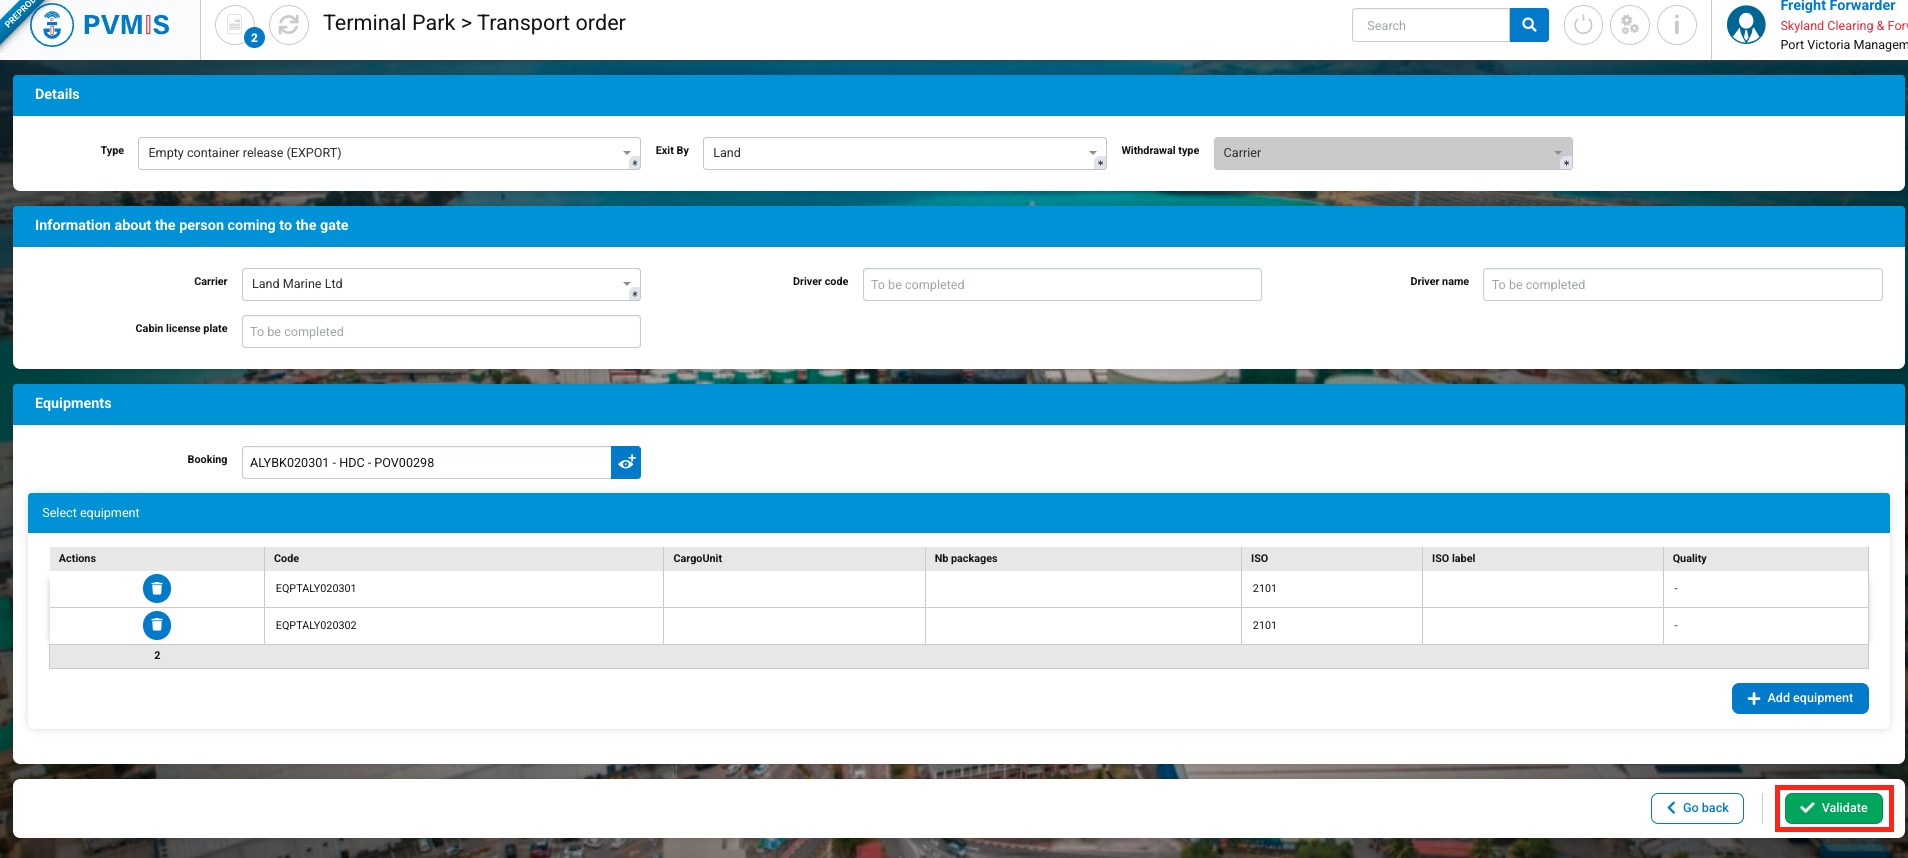Open the Type dropdown

388,153
